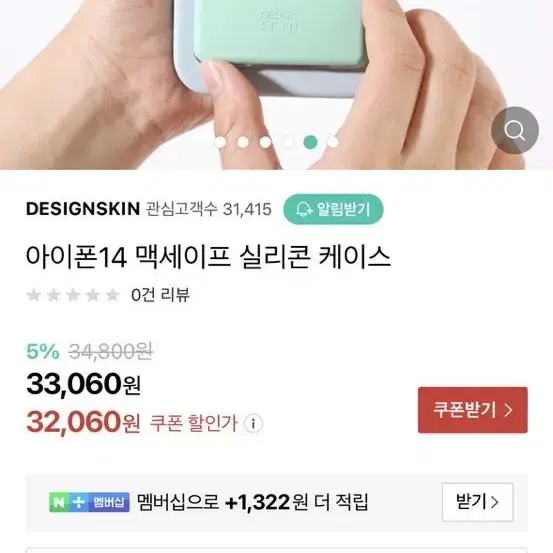Tap the magnifier zoom icon on product image
Viewport: 553px width, 553px height.
515,130
